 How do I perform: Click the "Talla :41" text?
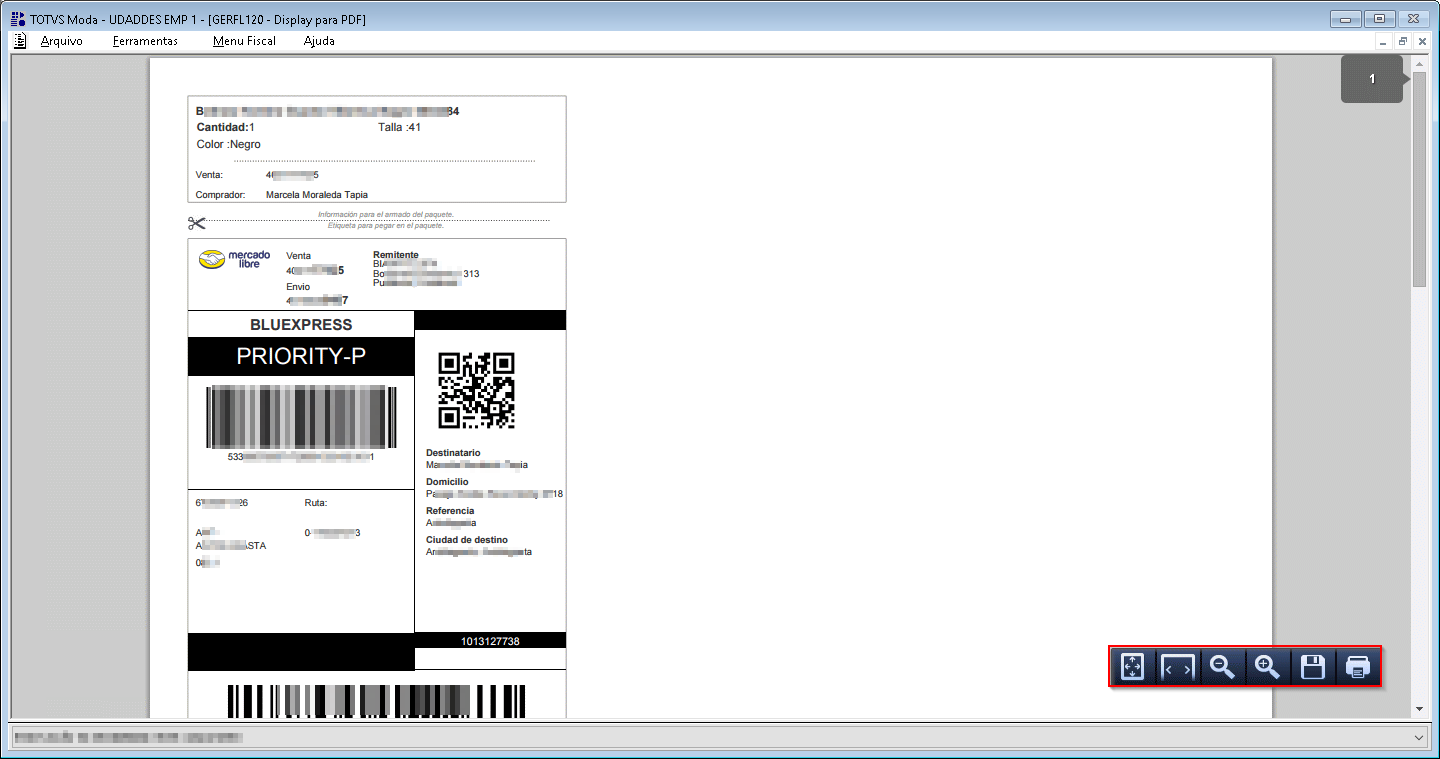(x=400, y=128)
